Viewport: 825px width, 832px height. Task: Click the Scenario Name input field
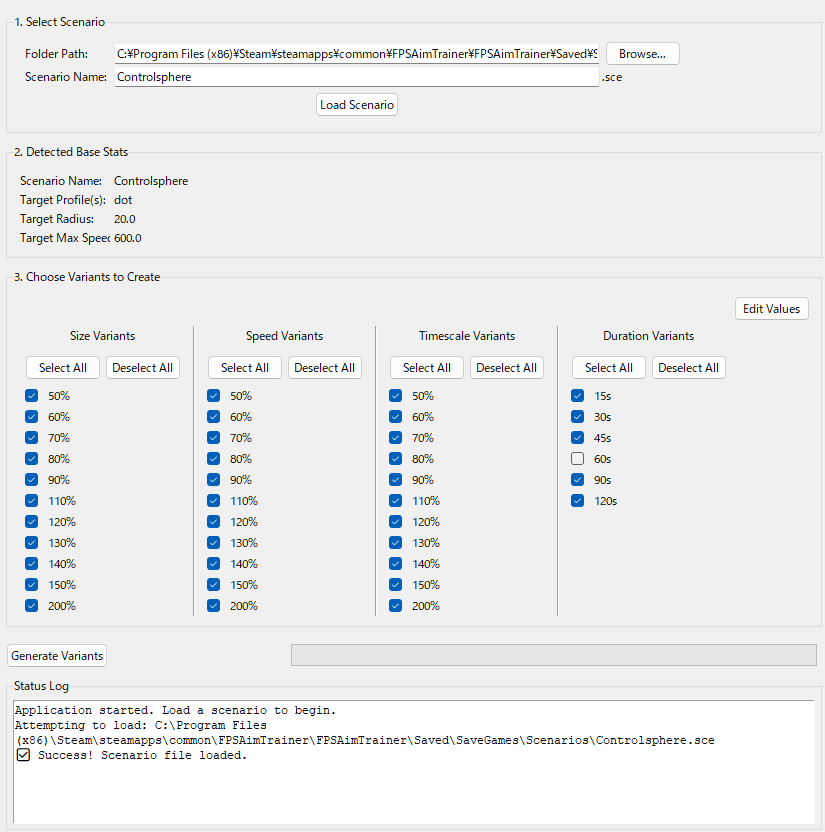(x=356, y=78)
